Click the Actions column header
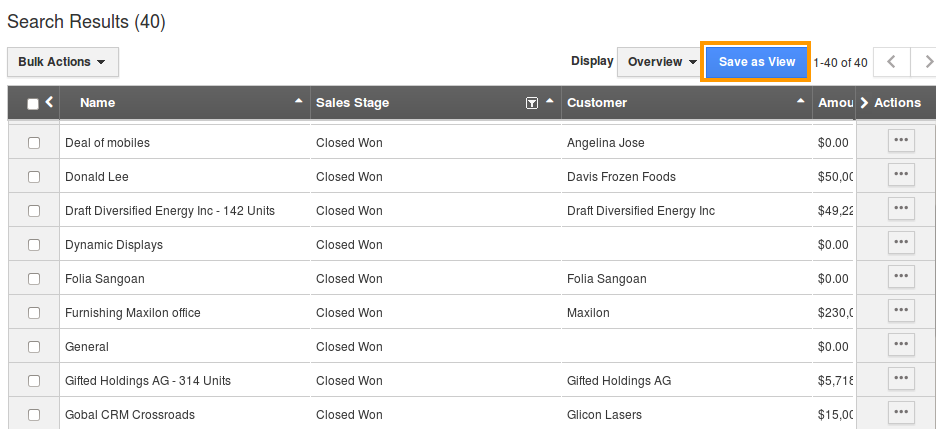The width and height of the screenshot is (936, 429). point(897,103)
